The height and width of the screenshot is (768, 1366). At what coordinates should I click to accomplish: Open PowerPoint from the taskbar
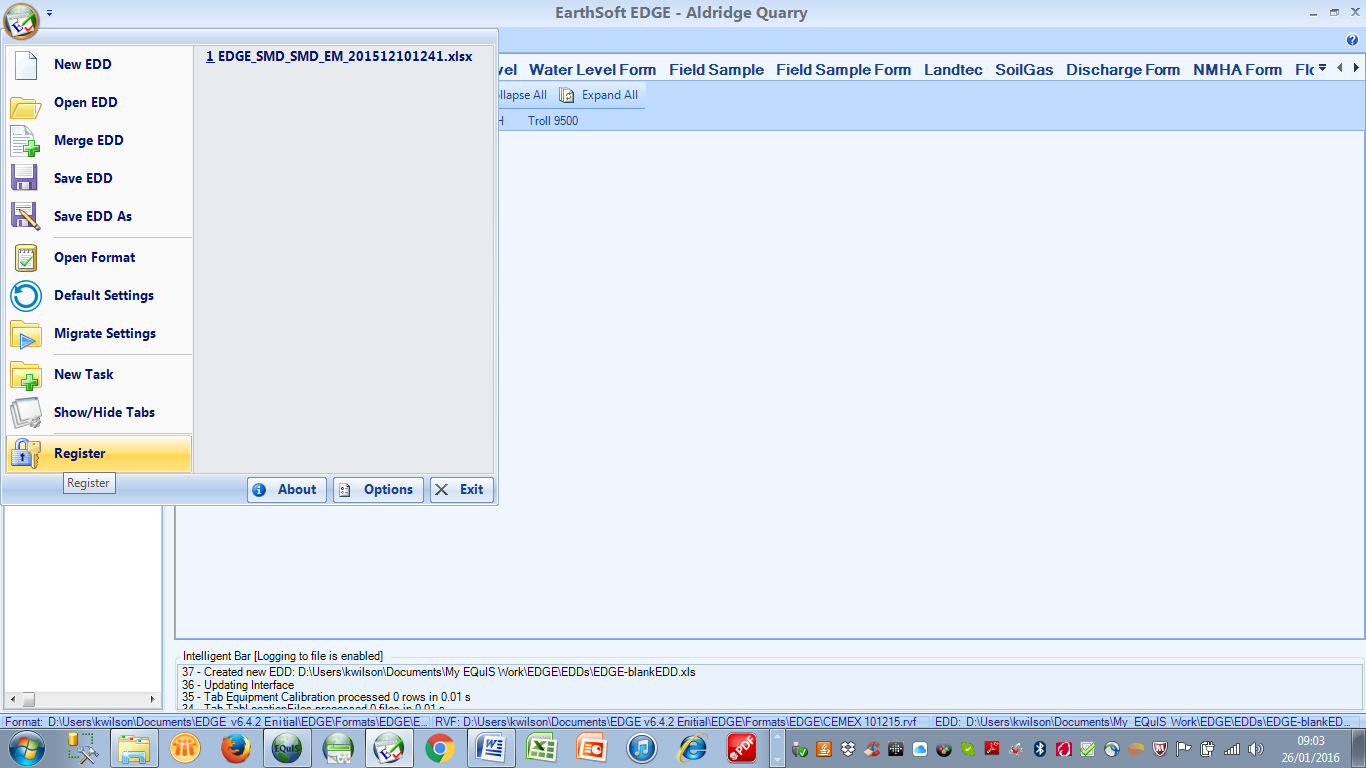tap(592, 748)
